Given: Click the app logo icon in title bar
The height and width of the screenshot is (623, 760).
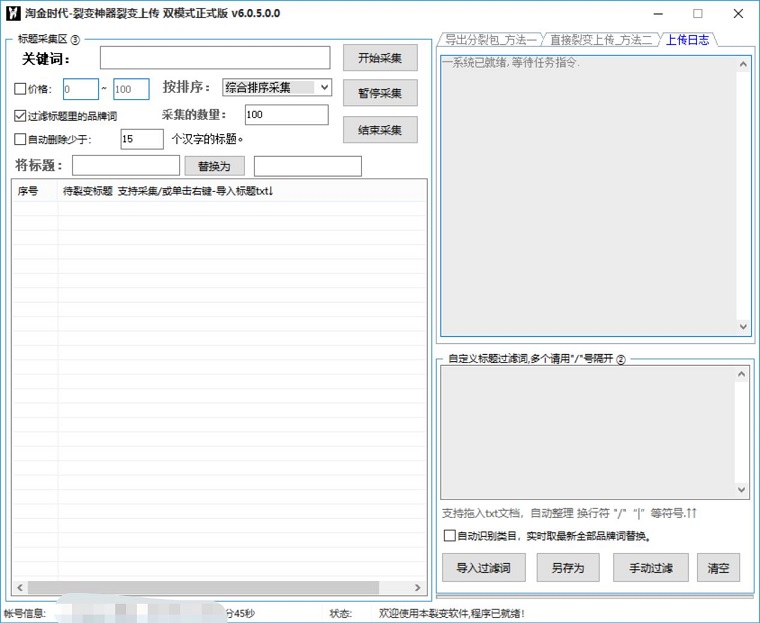Looking at the screenshot, I should point(14,13).
